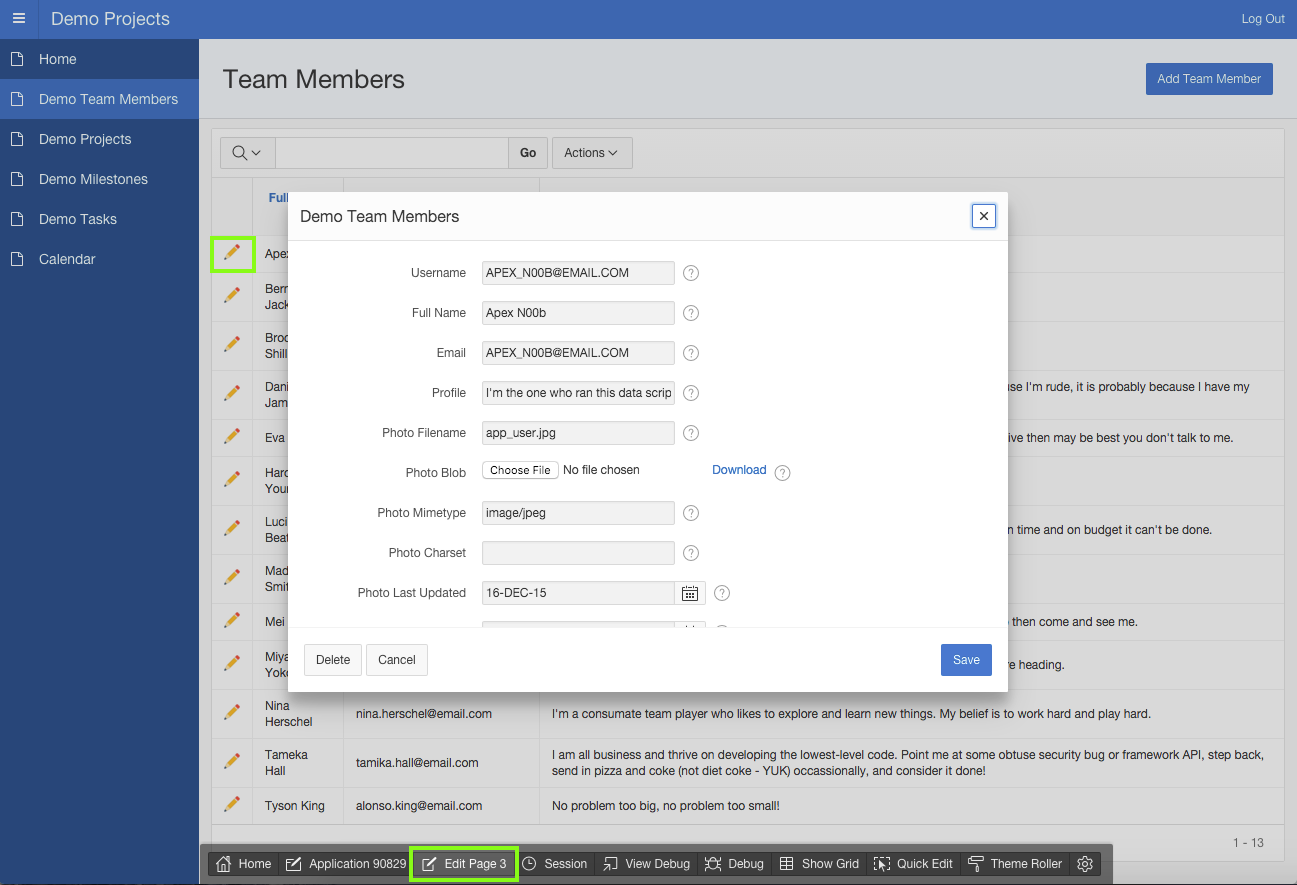The image size is (1297, 885).
Task: Focus the Photo Filename input
Action: point(578,433)
